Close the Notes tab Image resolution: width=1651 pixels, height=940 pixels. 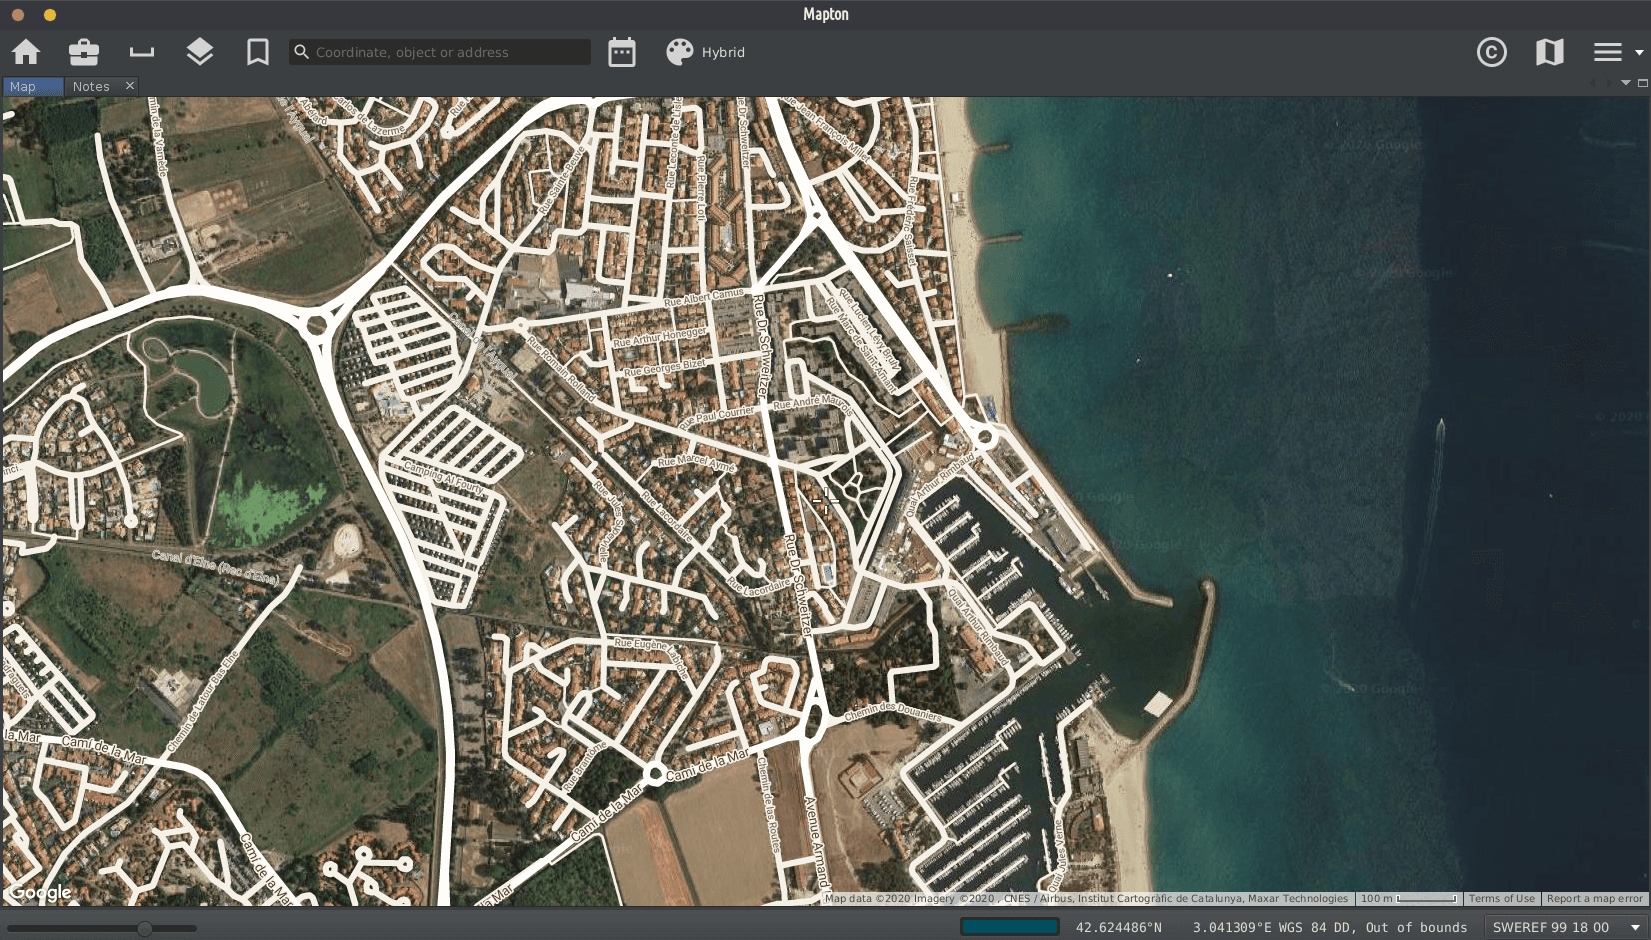click(130, 86)
